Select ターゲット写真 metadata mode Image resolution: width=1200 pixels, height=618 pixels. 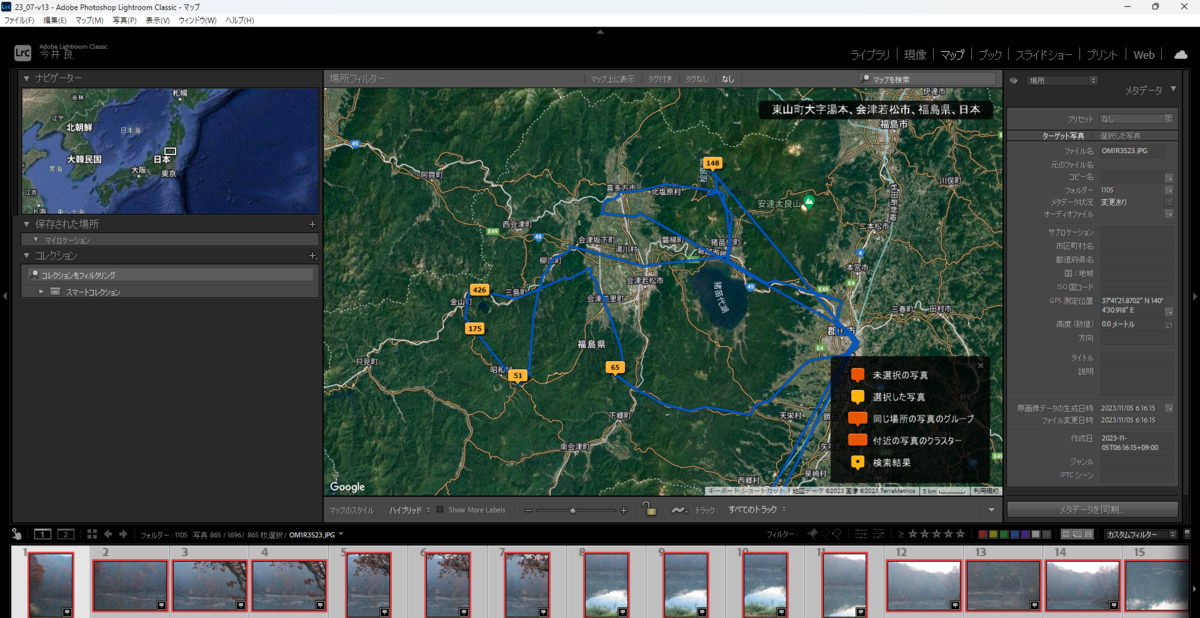click(1063, 135)
